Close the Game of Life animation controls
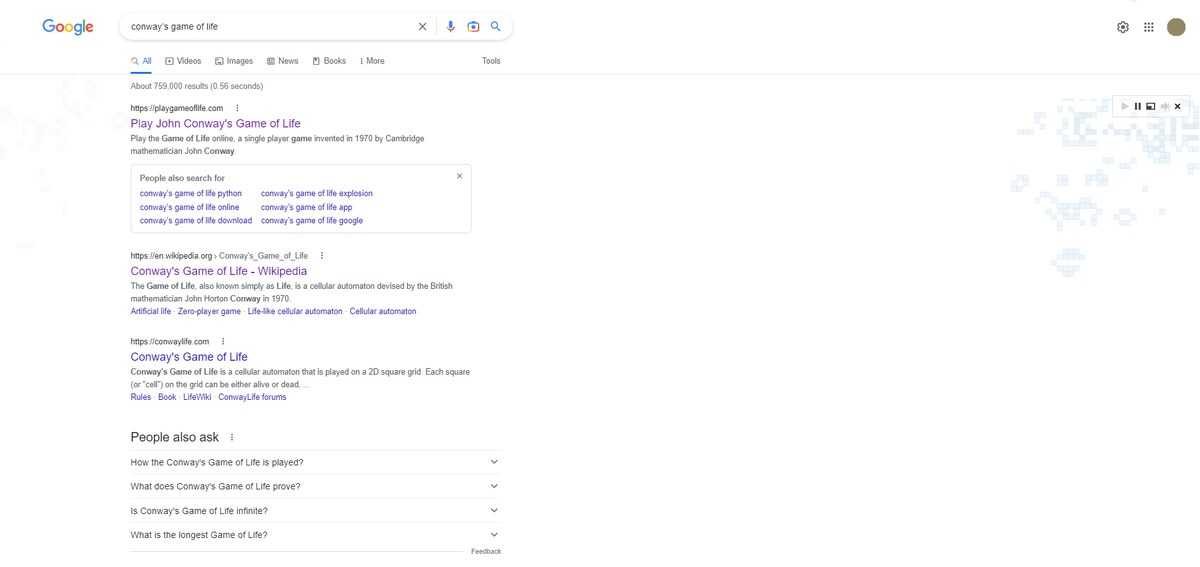Viewport: 1200px width, 567px height. (1177, 106)
